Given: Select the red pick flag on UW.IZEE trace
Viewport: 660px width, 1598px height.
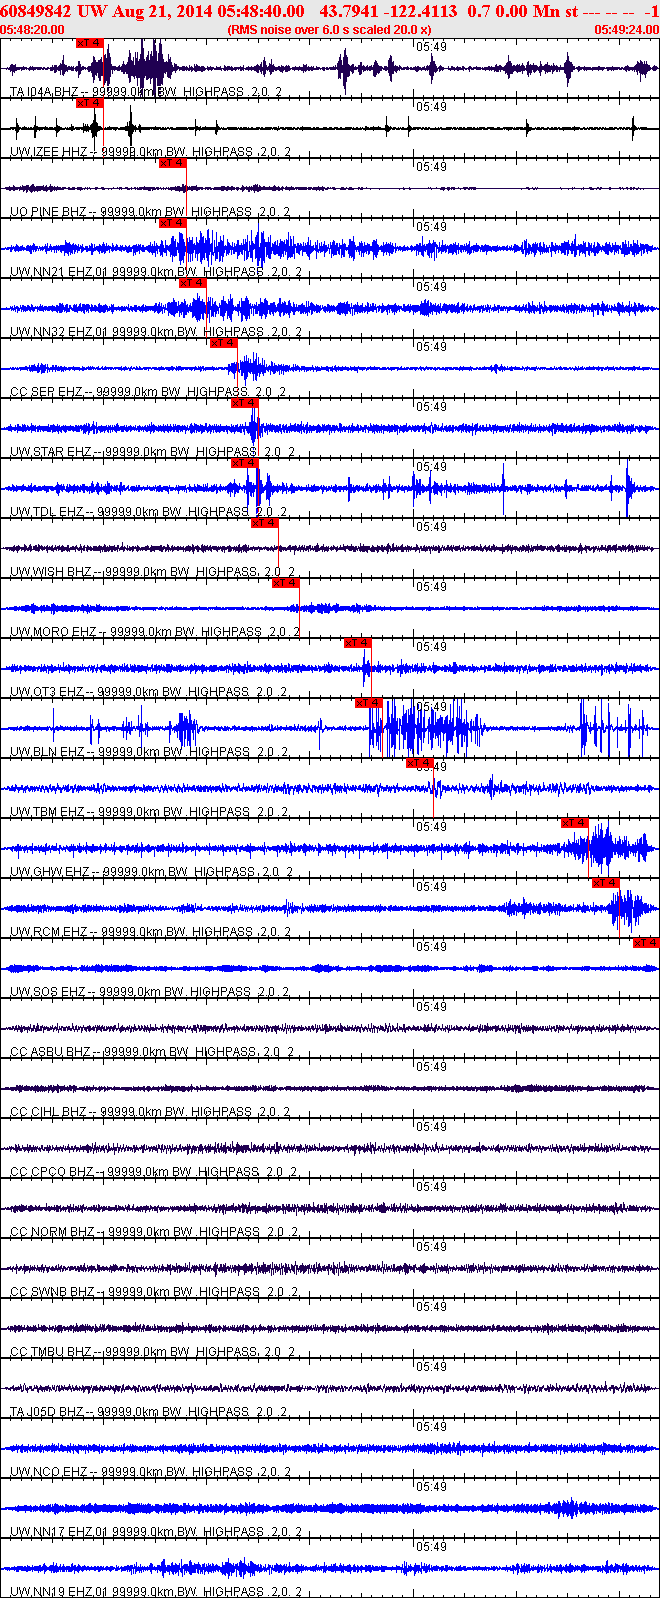Looking at the screenshot, I should [x=90, y=103].
